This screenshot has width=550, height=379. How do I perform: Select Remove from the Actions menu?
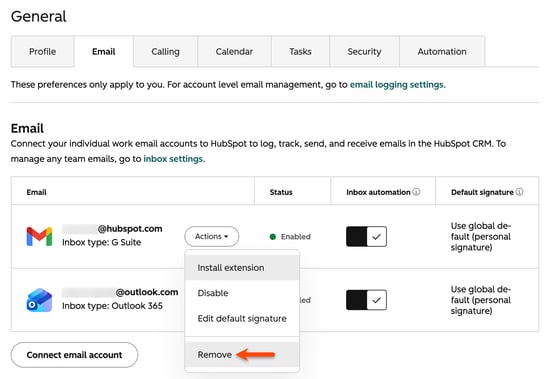pyautogui.click(x=242, y=355)
